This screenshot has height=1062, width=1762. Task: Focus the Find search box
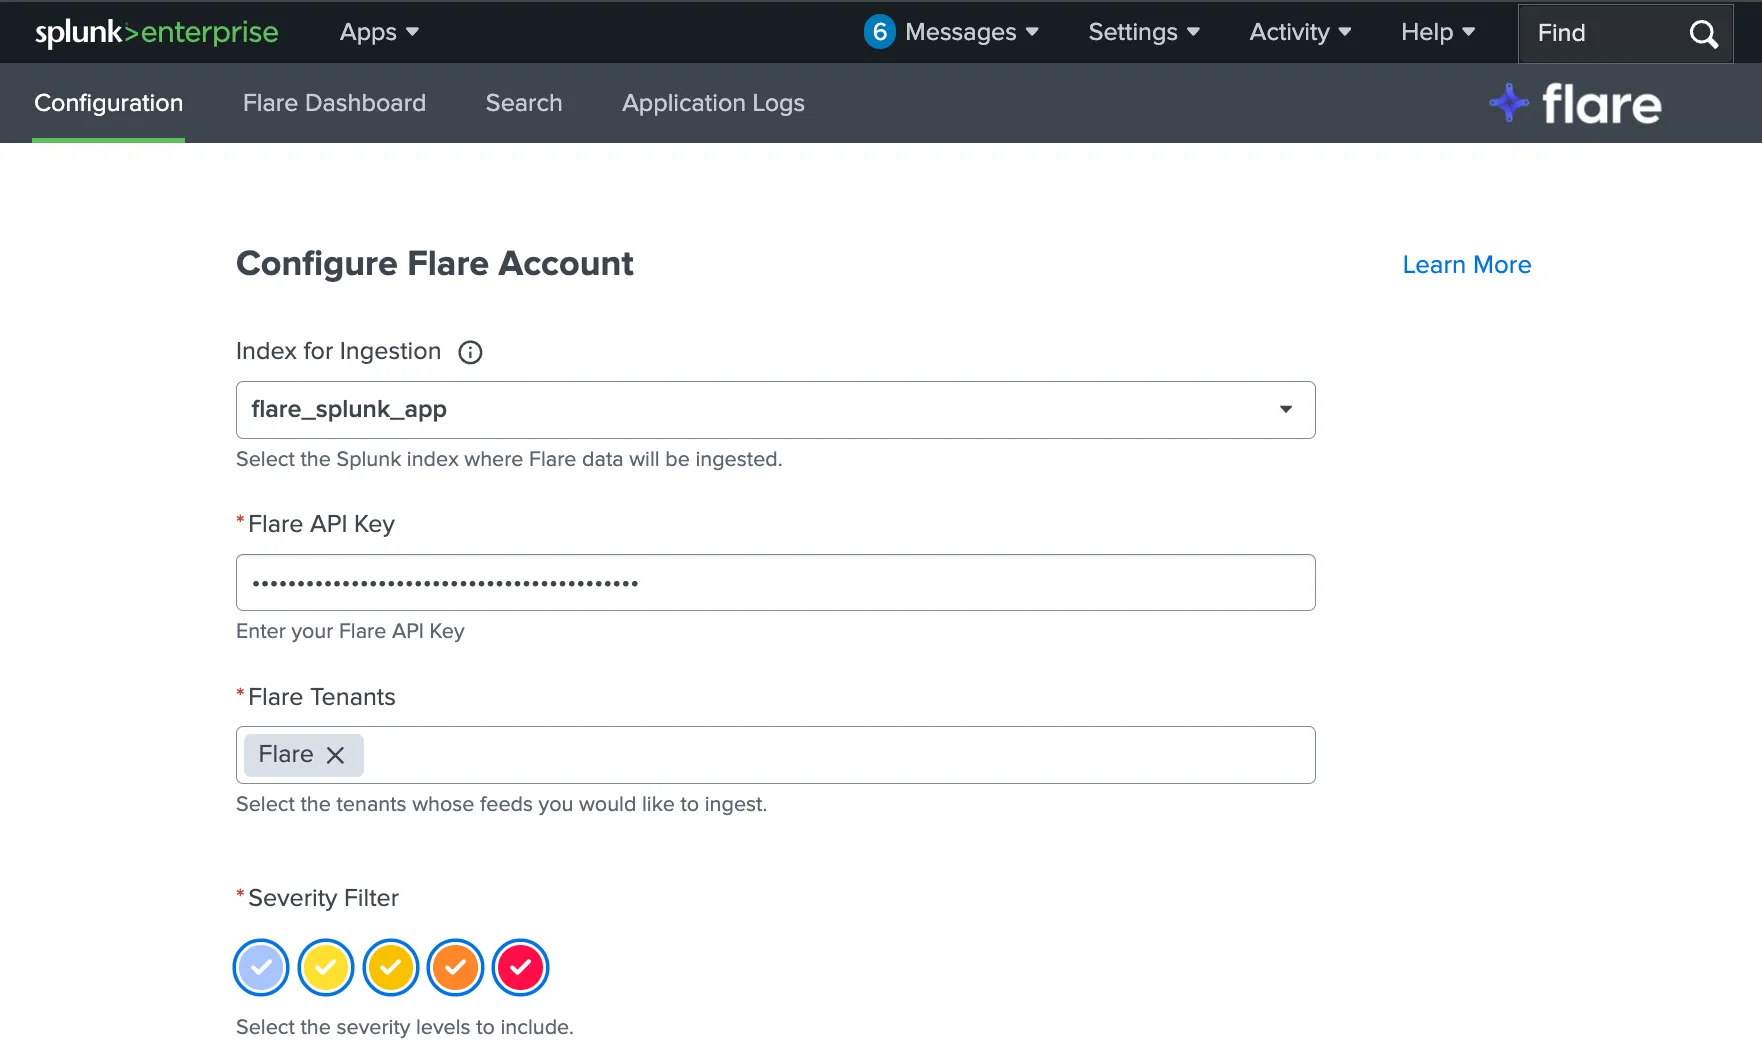pyautogui.click(x=1626, y=34)
